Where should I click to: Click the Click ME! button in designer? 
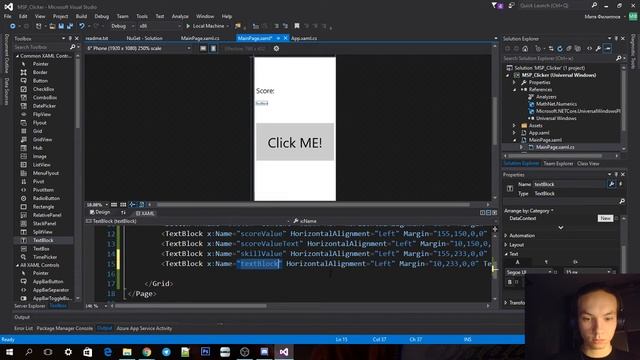tap(295, 142)
